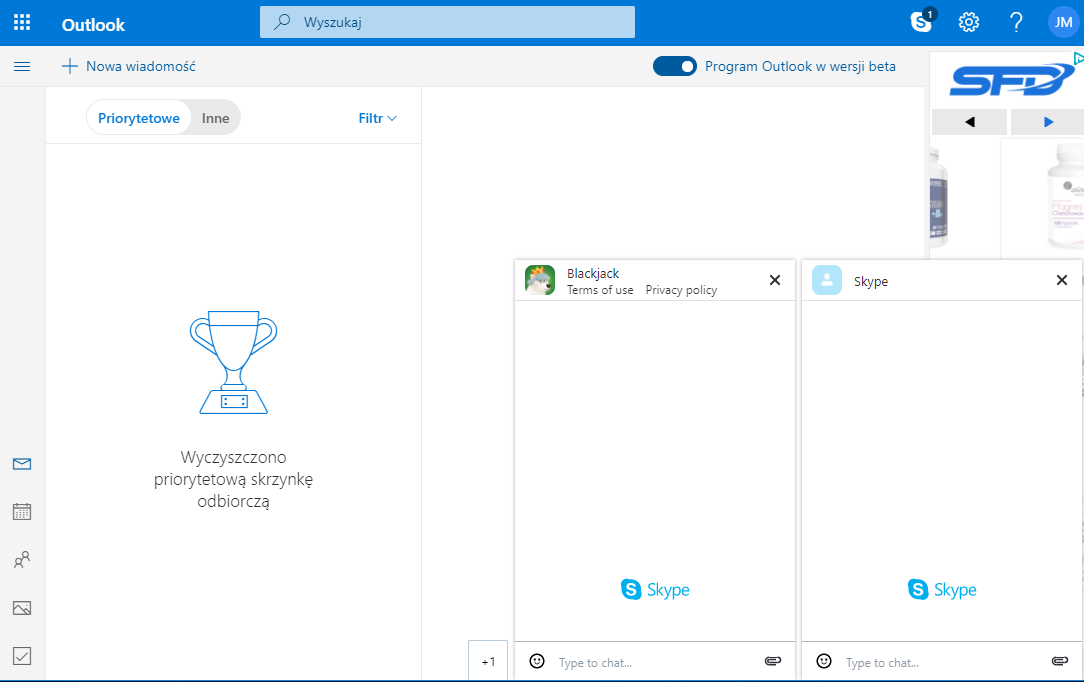
Task: Click the Magnez product ad image
Action: point(1064,197)
